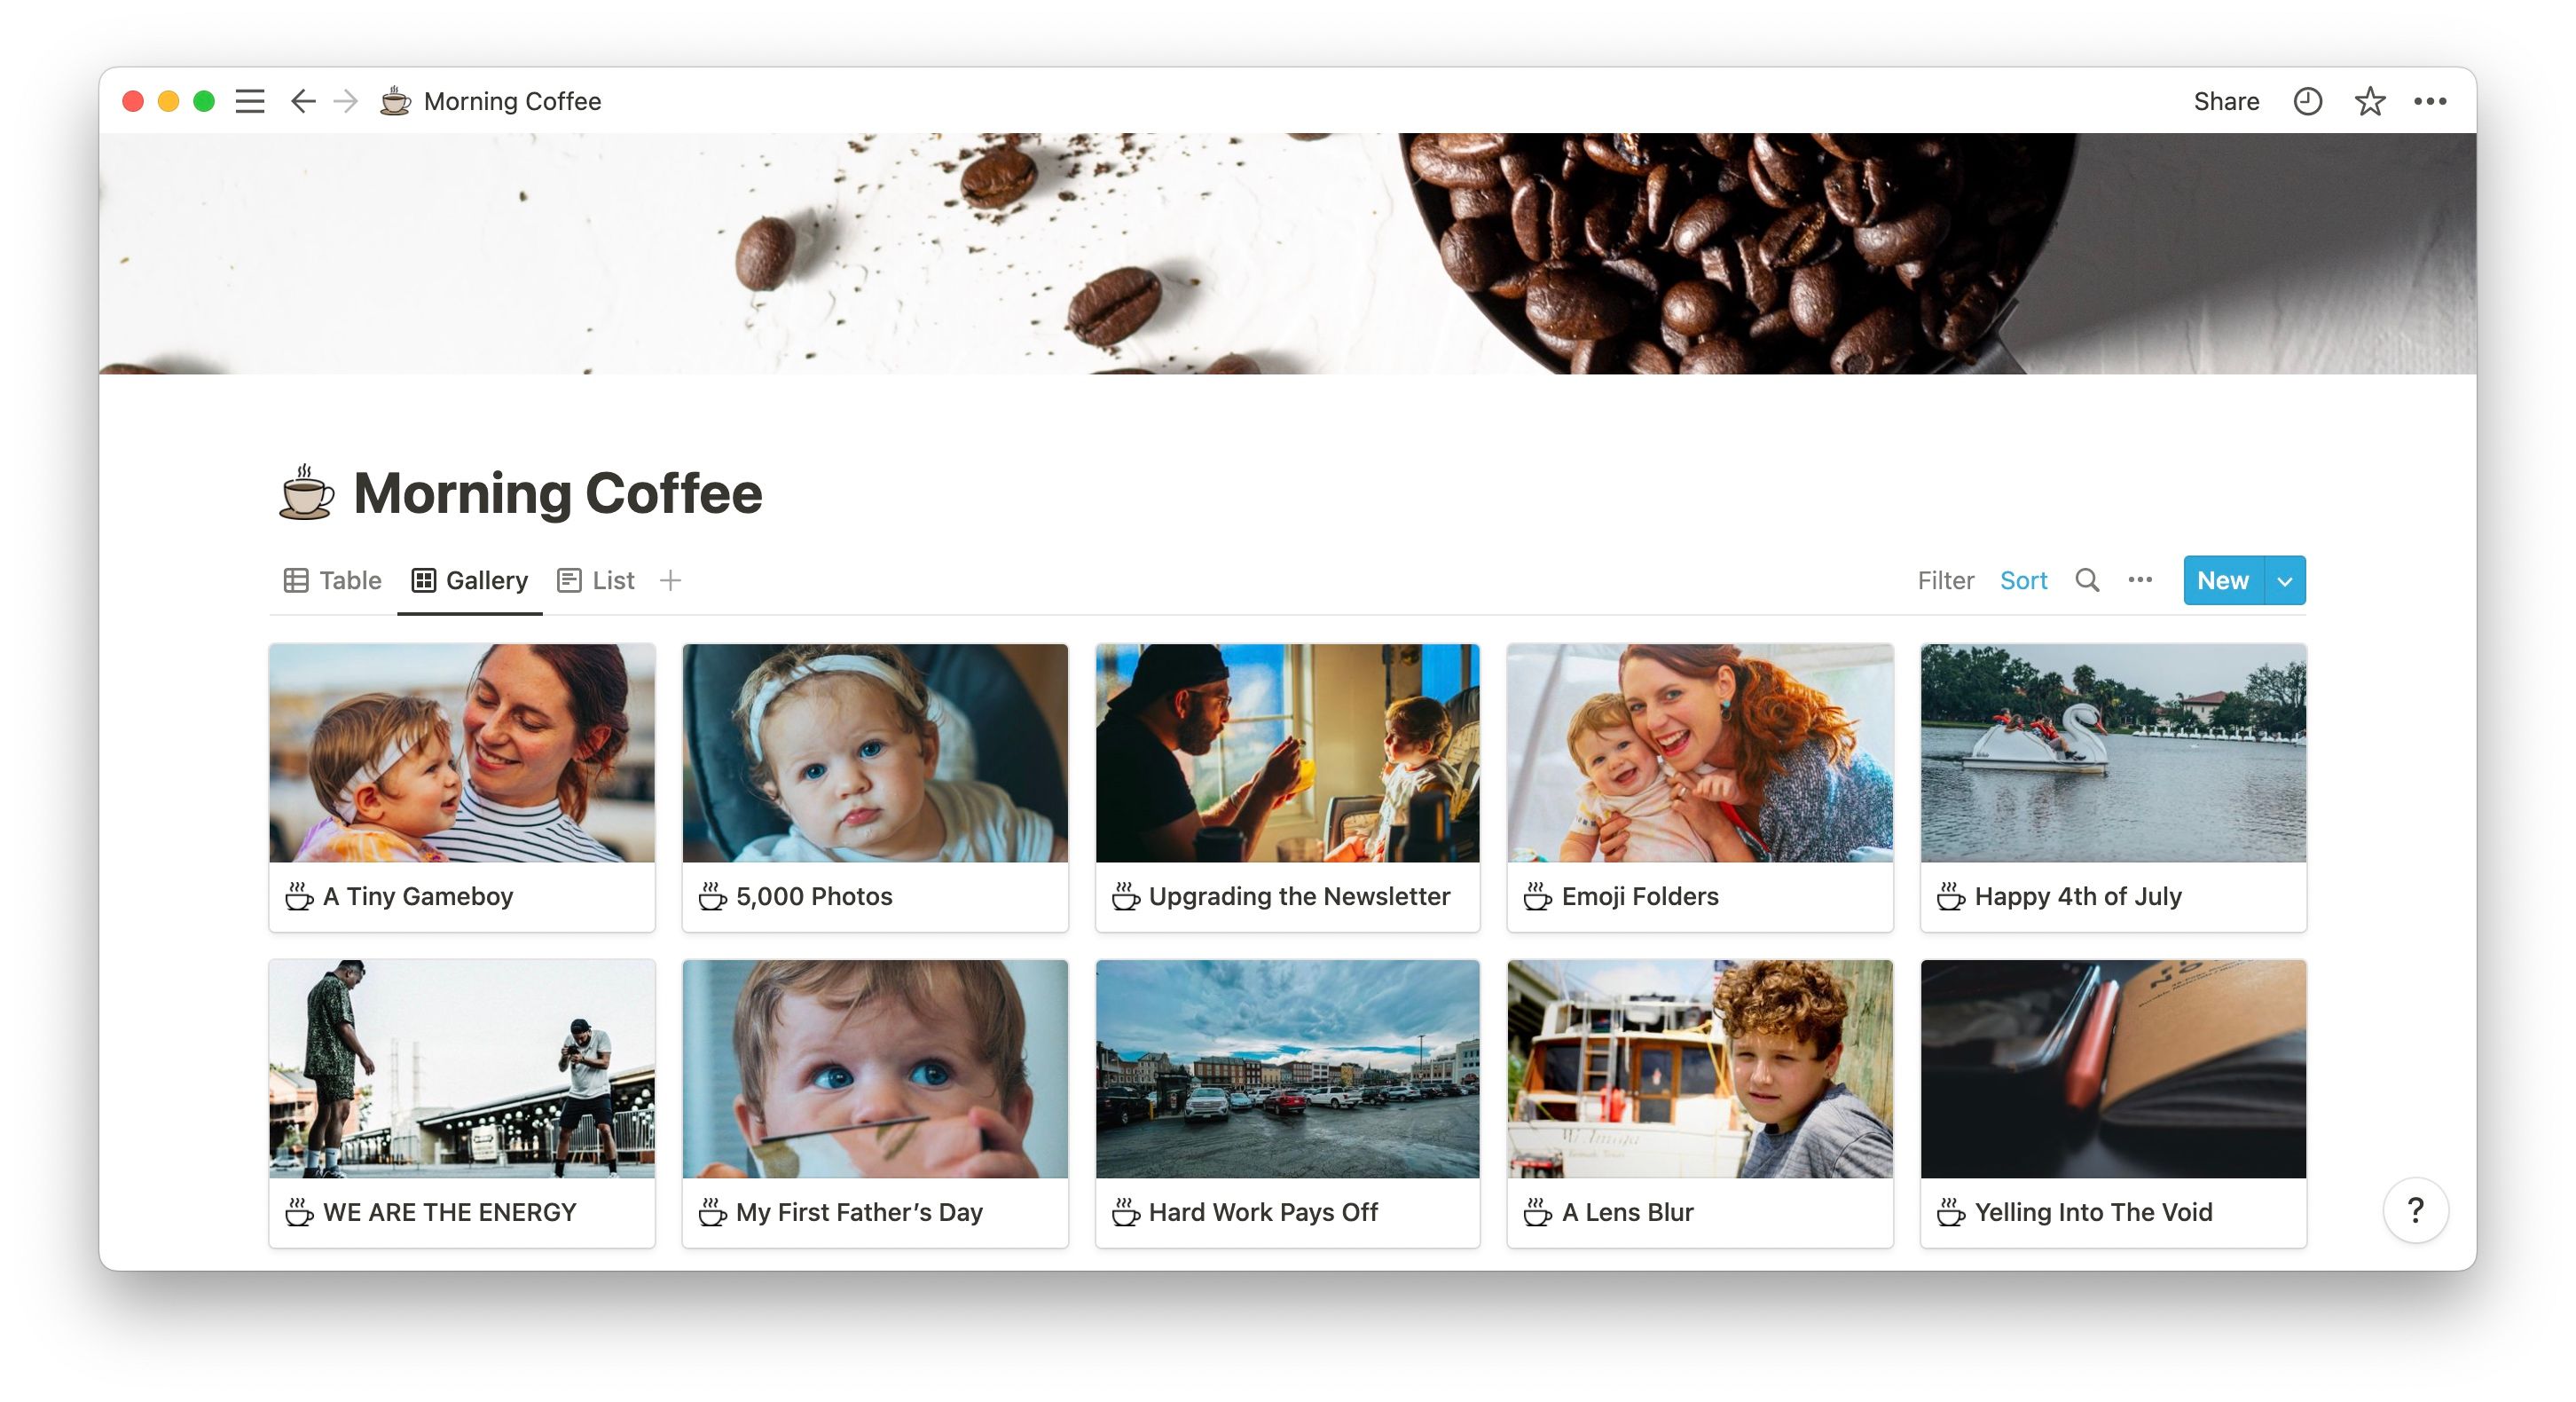The height and width of the screenshot is (1402, 2576).
Task: Add a new view with plus icon
Action: [670, 580]
